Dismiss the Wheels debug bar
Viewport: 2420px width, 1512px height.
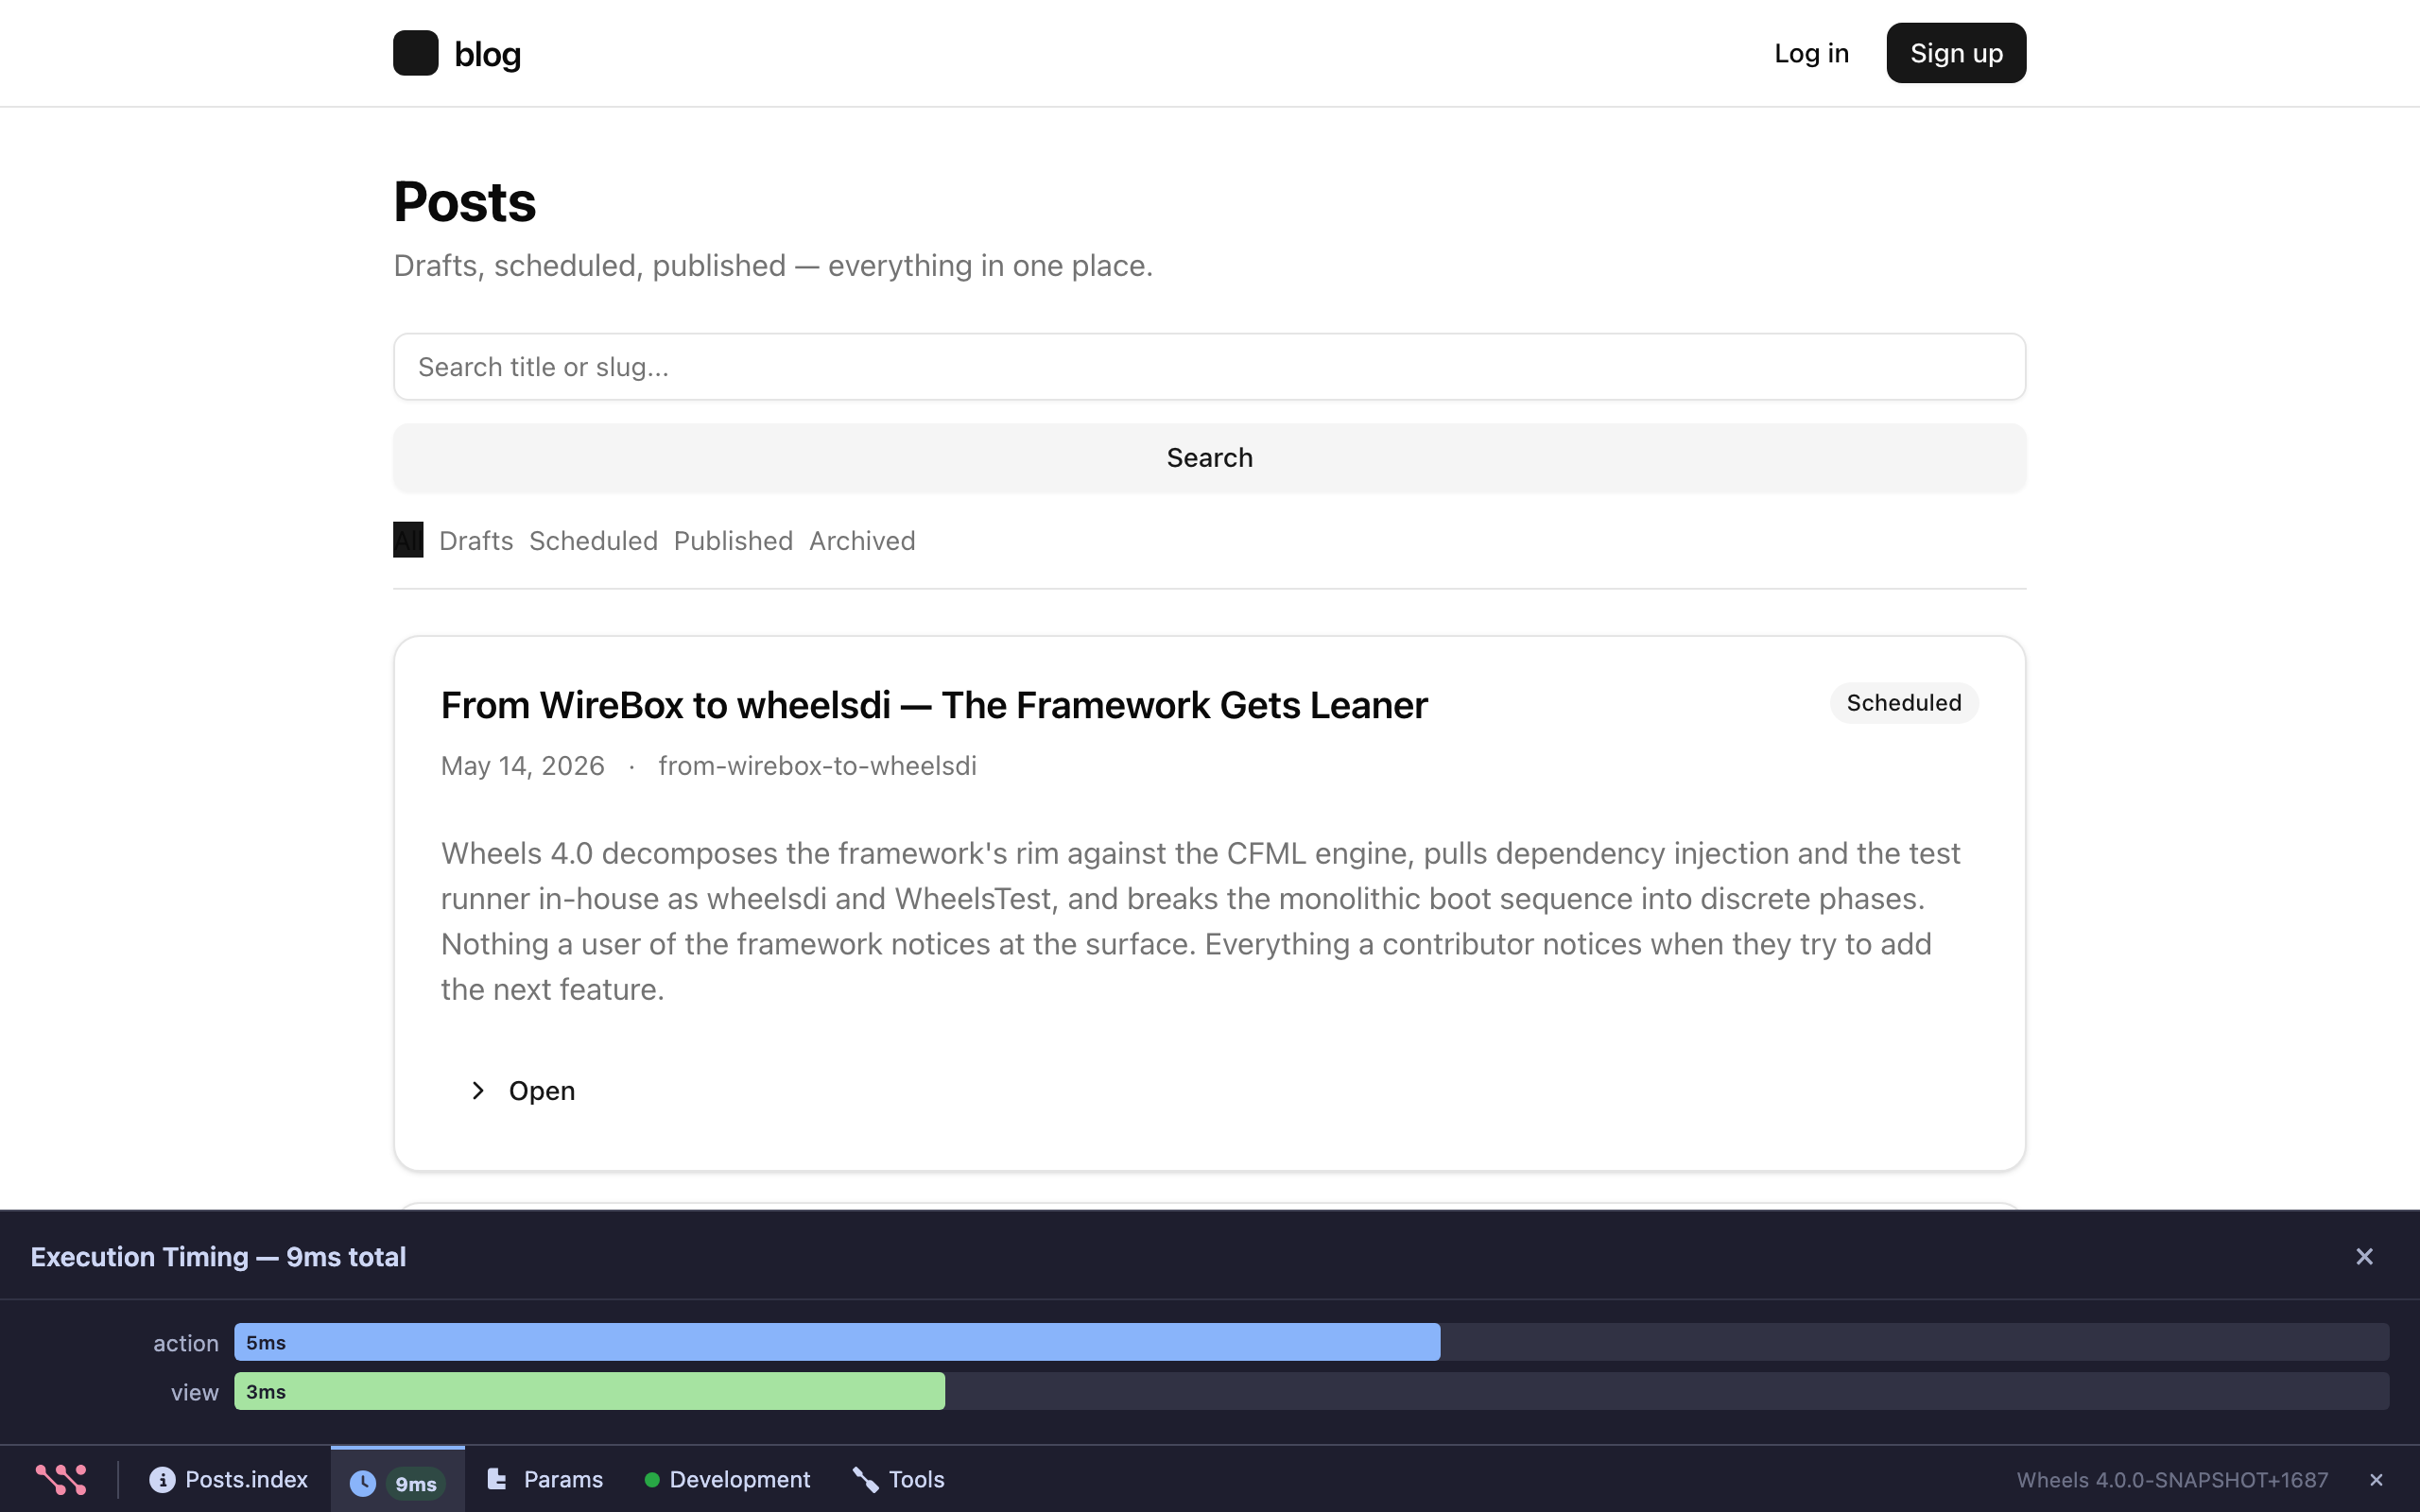pos(2376,1479)
